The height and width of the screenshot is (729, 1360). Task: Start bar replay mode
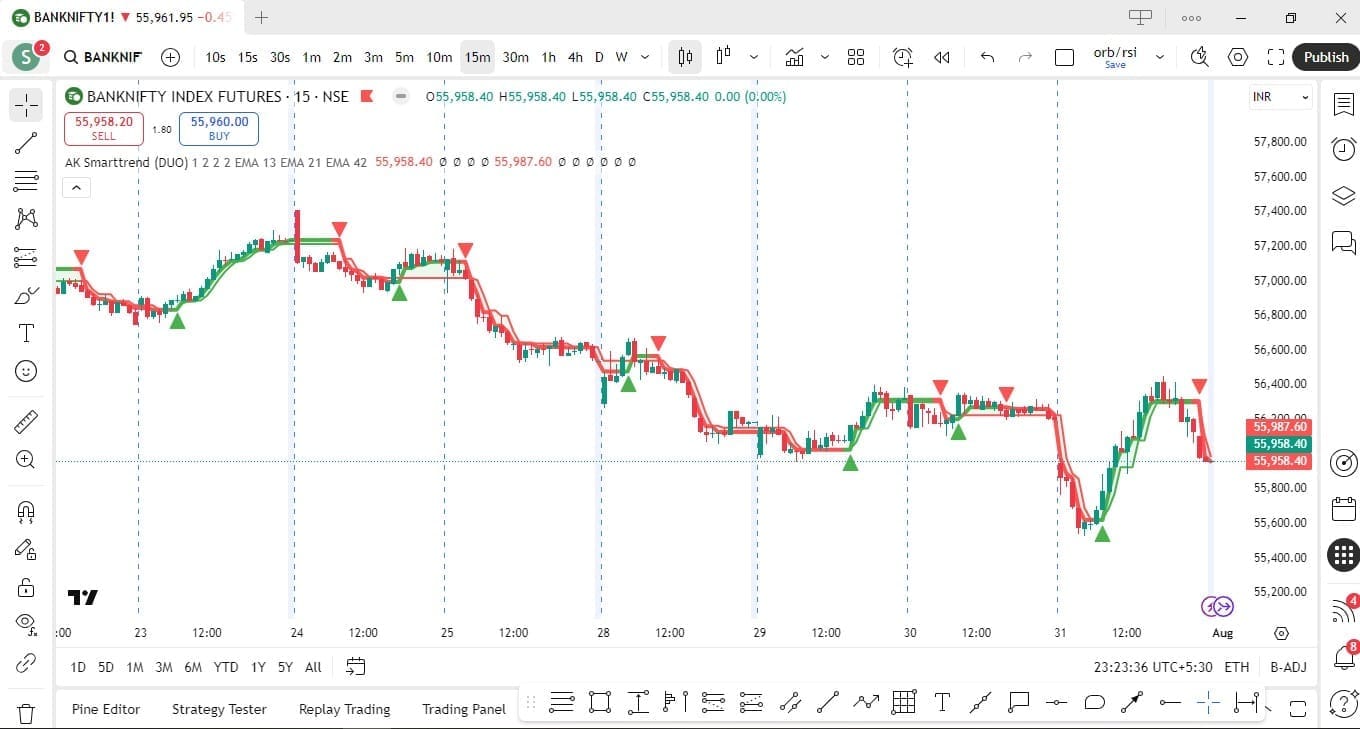[x=942, y=57]
